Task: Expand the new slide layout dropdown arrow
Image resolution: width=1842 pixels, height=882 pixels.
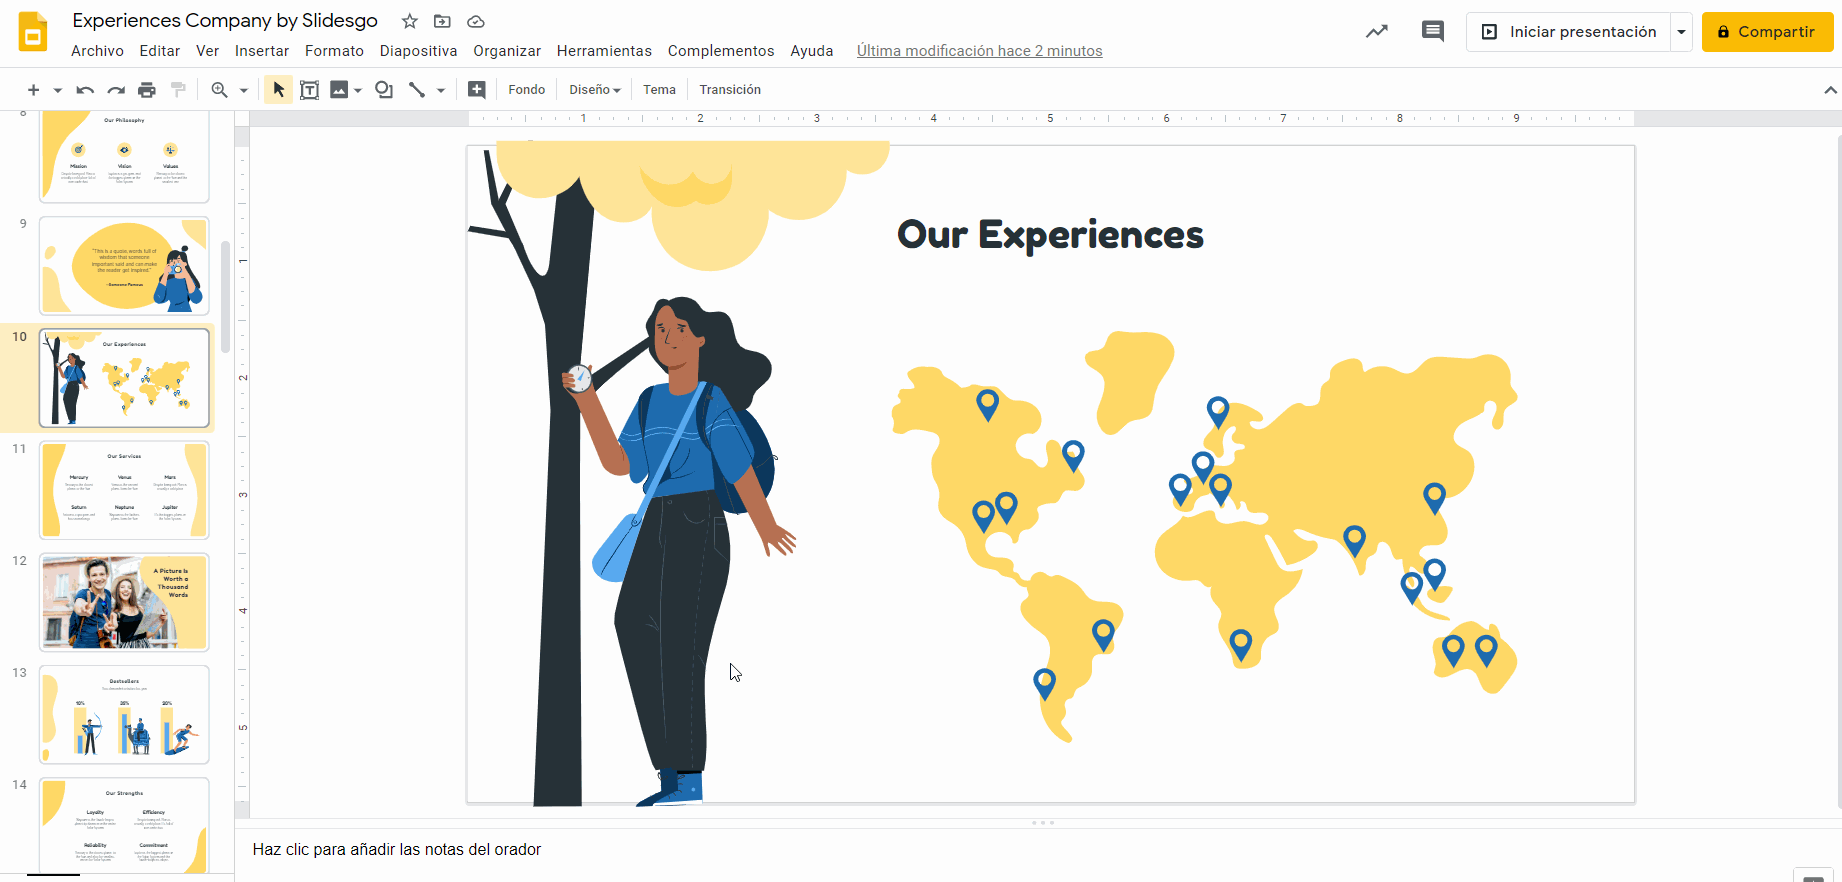Action: point(58,90)
